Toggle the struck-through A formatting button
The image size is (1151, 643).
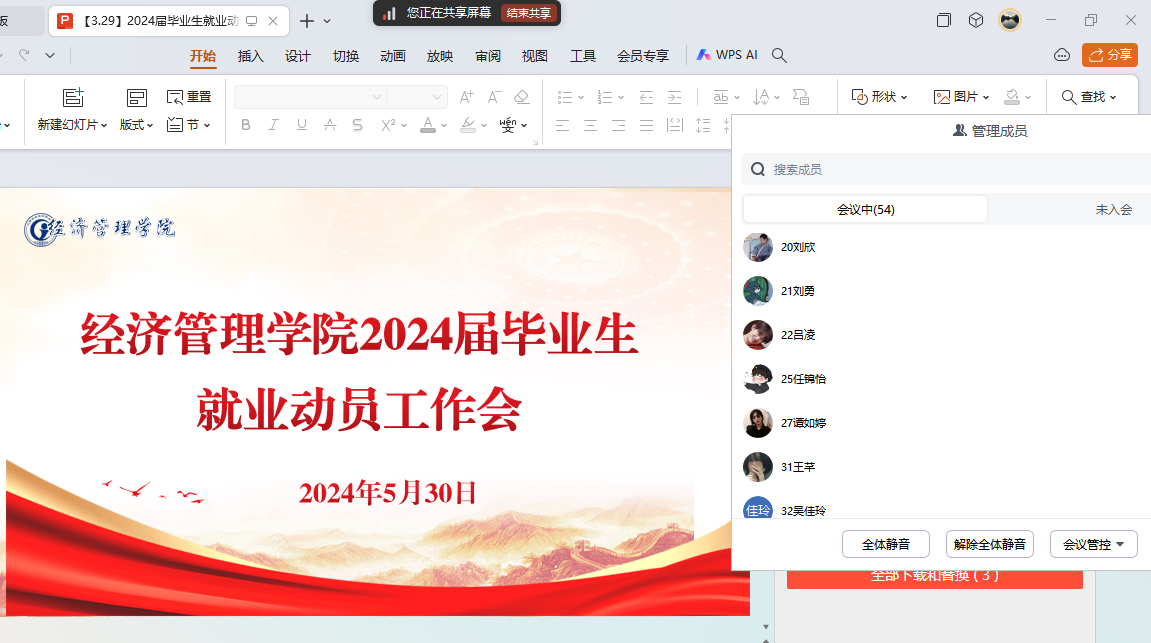pos(330,125)
